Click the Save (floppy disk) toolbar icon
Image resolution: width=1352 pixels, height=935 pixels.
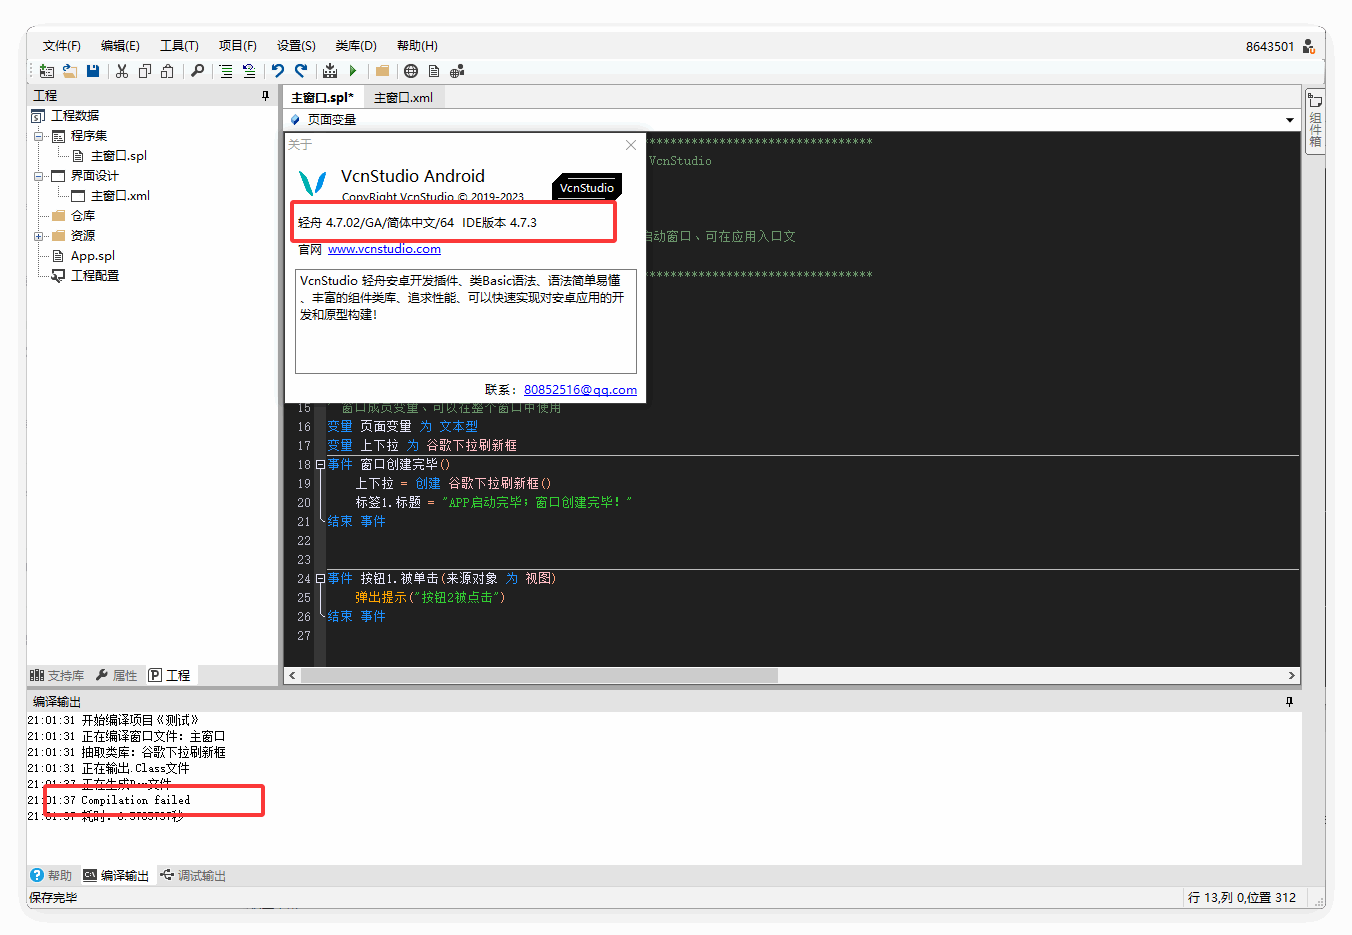tap(93, 71)
